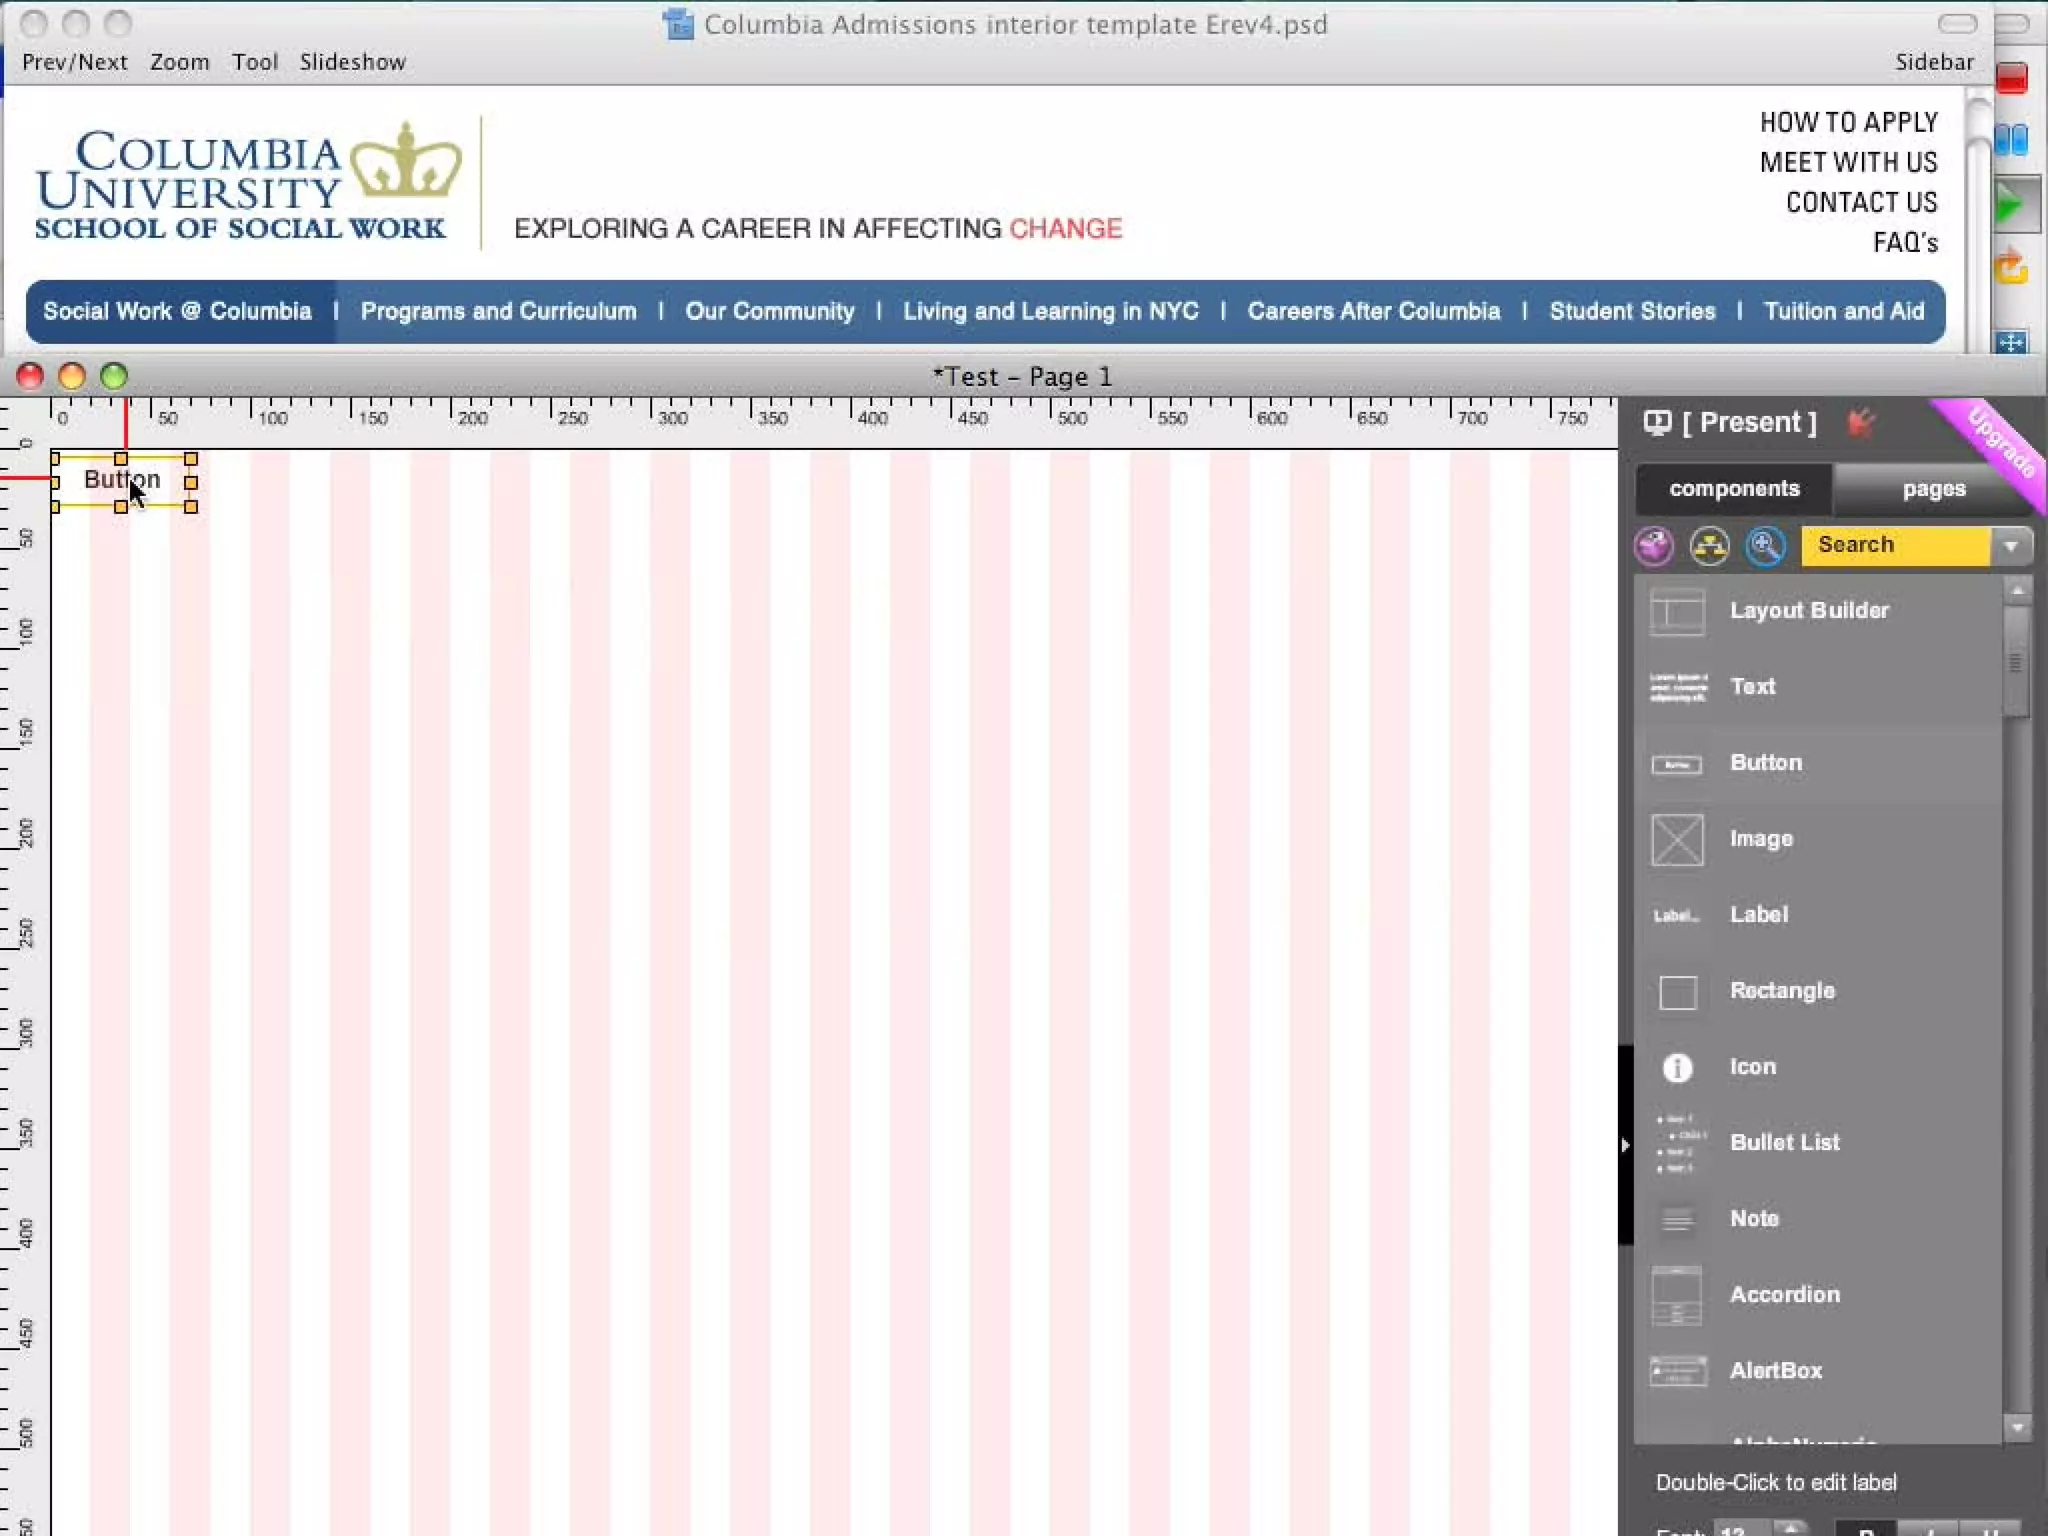Click the red icon next to Present
2048x1536 pixels.
1861,423
